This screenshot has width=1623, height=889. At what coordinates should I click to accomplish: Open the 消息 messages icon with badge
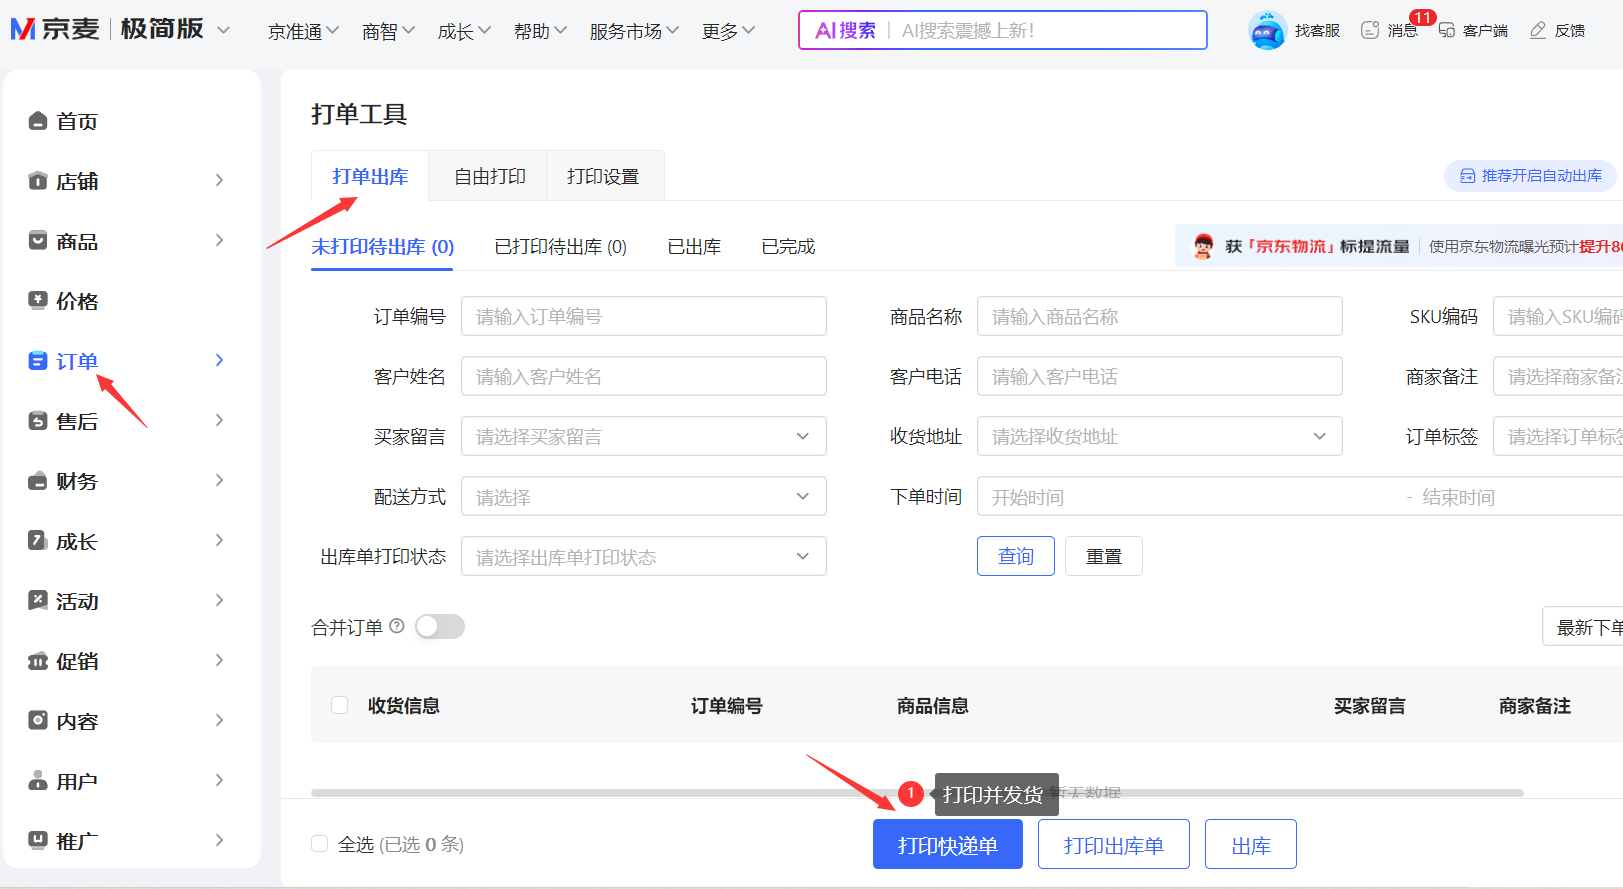pyautogui.click(x=1370, y=30)
